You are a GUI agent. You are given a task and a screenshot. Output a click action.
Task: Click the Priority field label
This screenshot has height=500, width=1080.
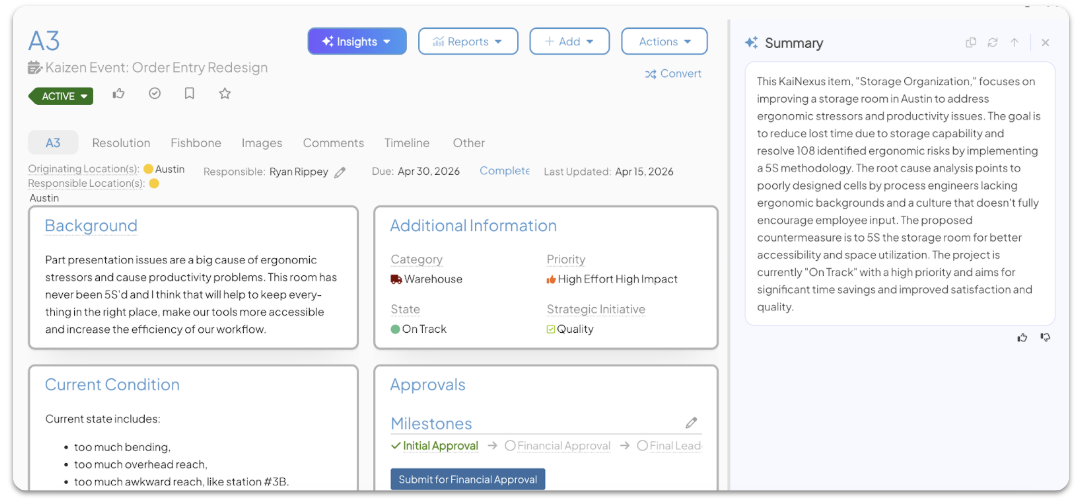point(566,260)
